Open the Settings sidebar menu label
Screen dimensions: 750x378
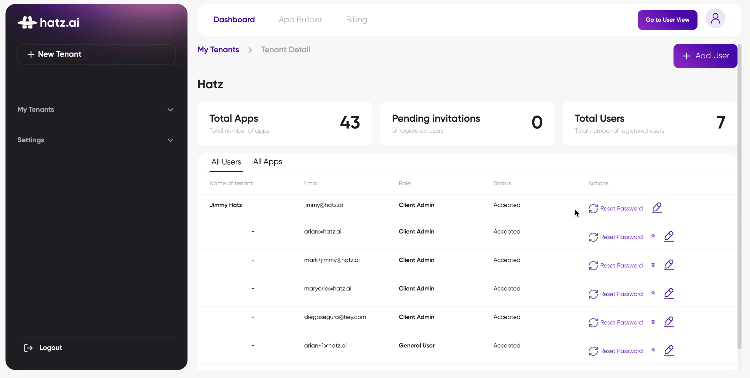(x=31, y=140)
